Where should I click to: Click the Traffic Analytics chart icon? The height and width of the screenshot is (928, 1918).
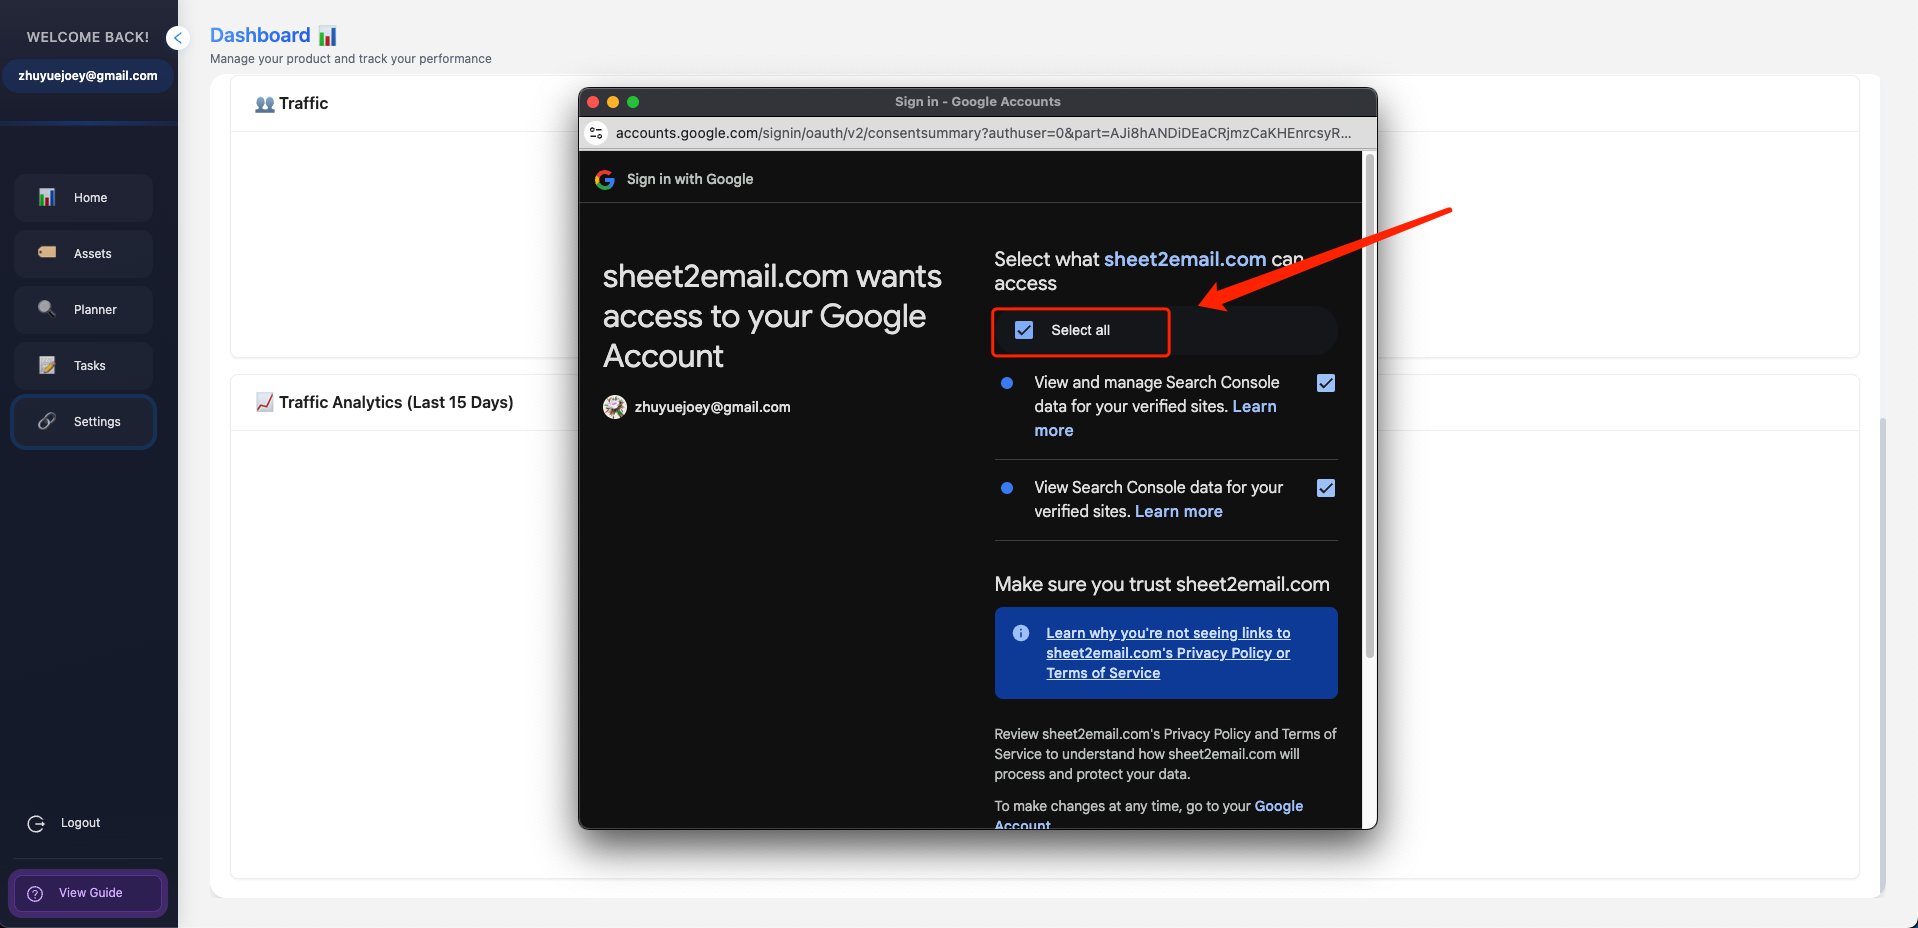[x=265, y=402]
